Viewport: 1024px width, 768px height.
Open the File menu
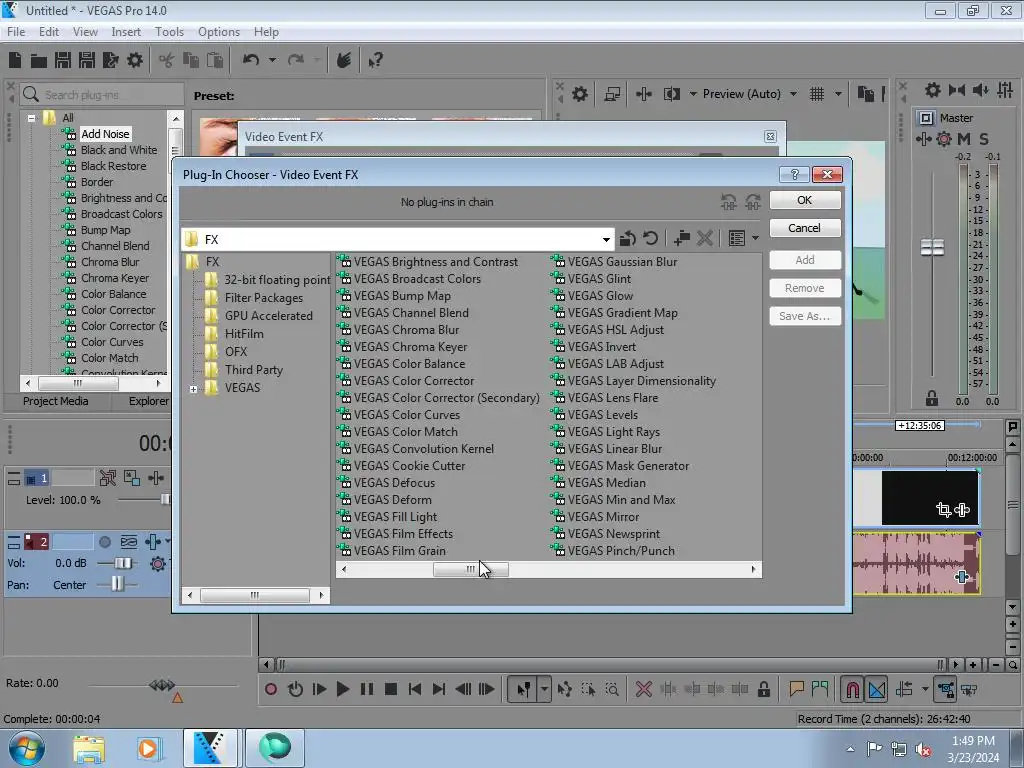(16, 31)
